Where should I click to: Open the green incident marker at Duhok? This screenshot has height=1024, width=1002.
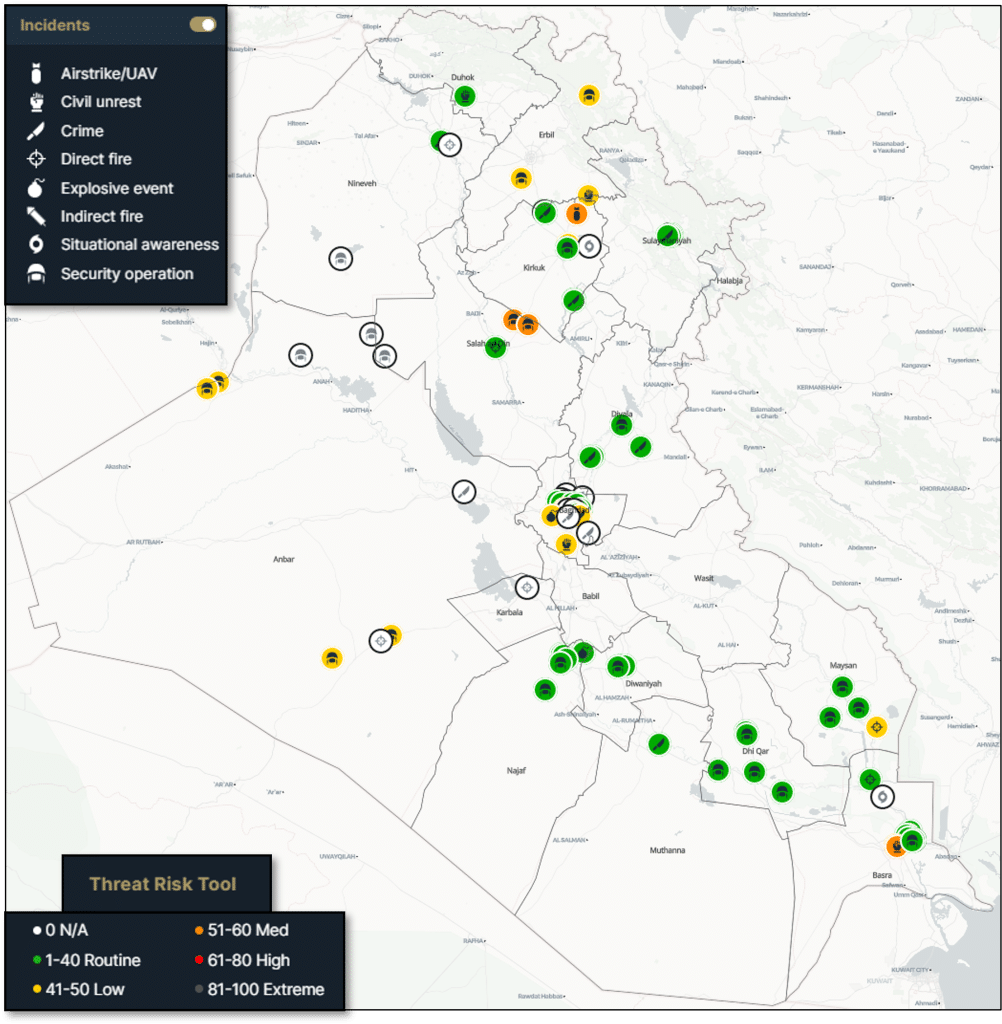click(x=464, y=96)
